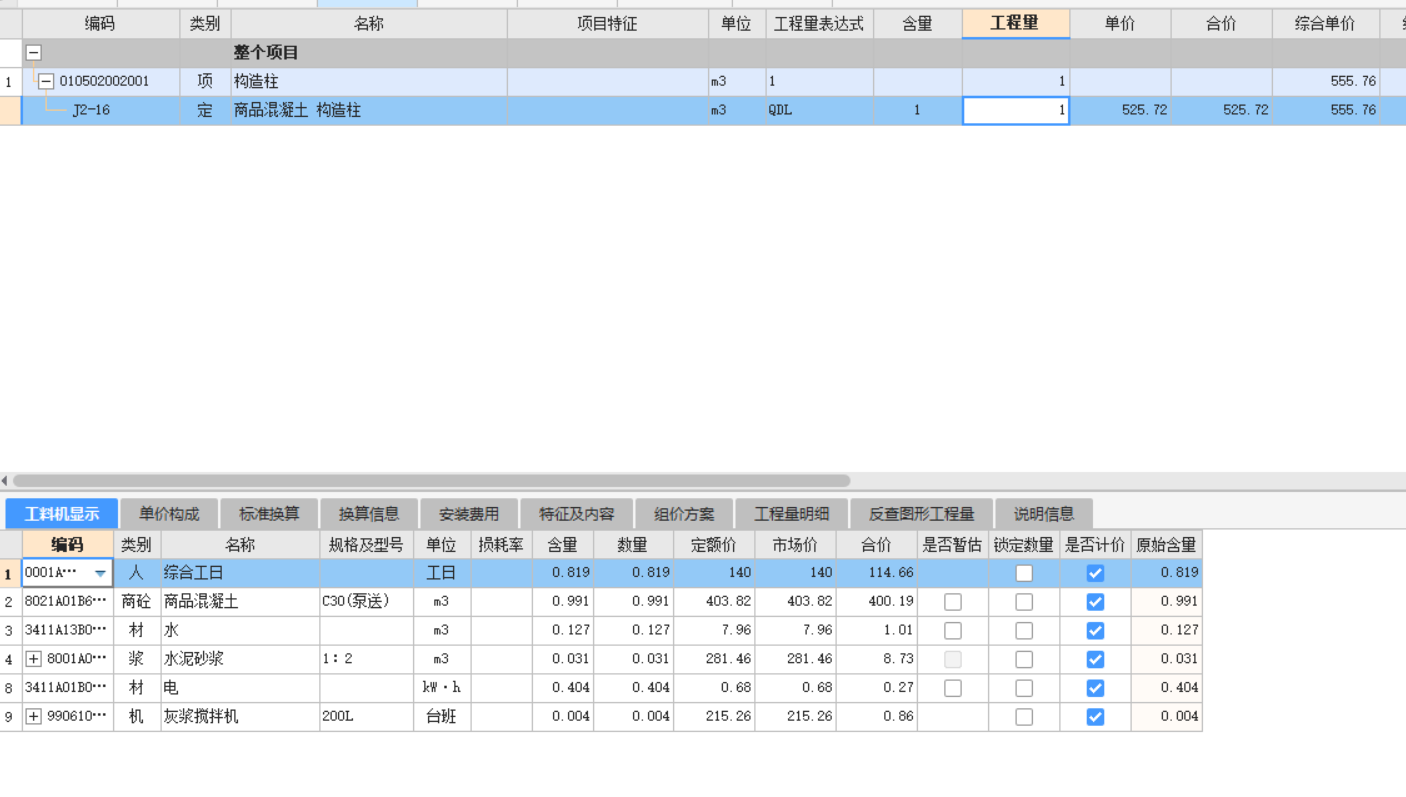Click the 原始含量 column header
1406x797 pixels.
click(1166, 545)
